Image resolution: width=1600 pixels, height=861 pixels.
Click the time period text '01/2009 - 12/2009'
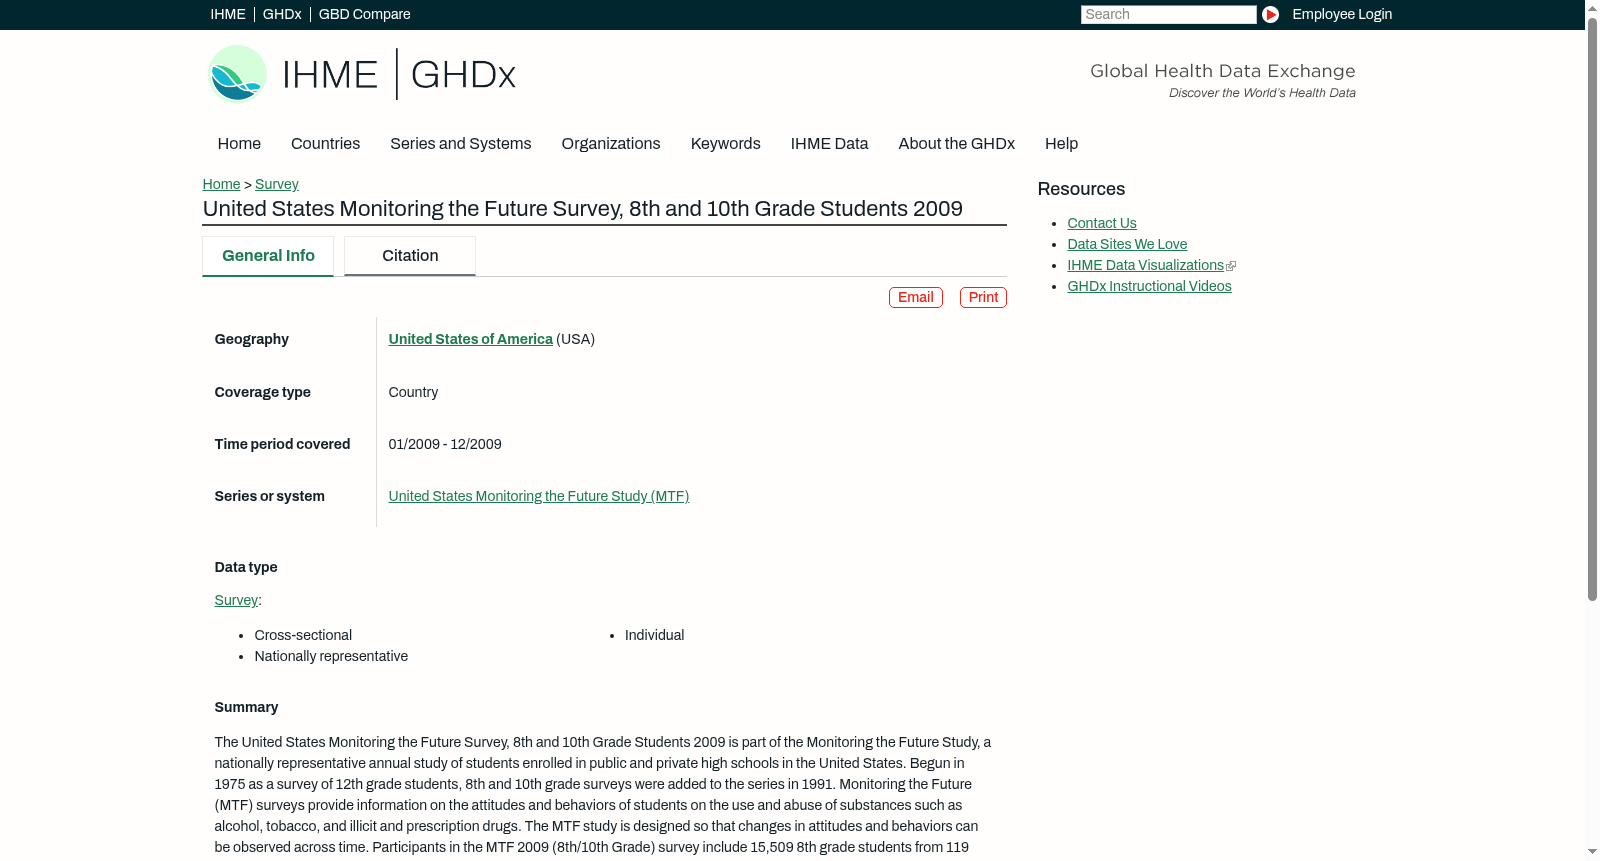tap(445, 444)
